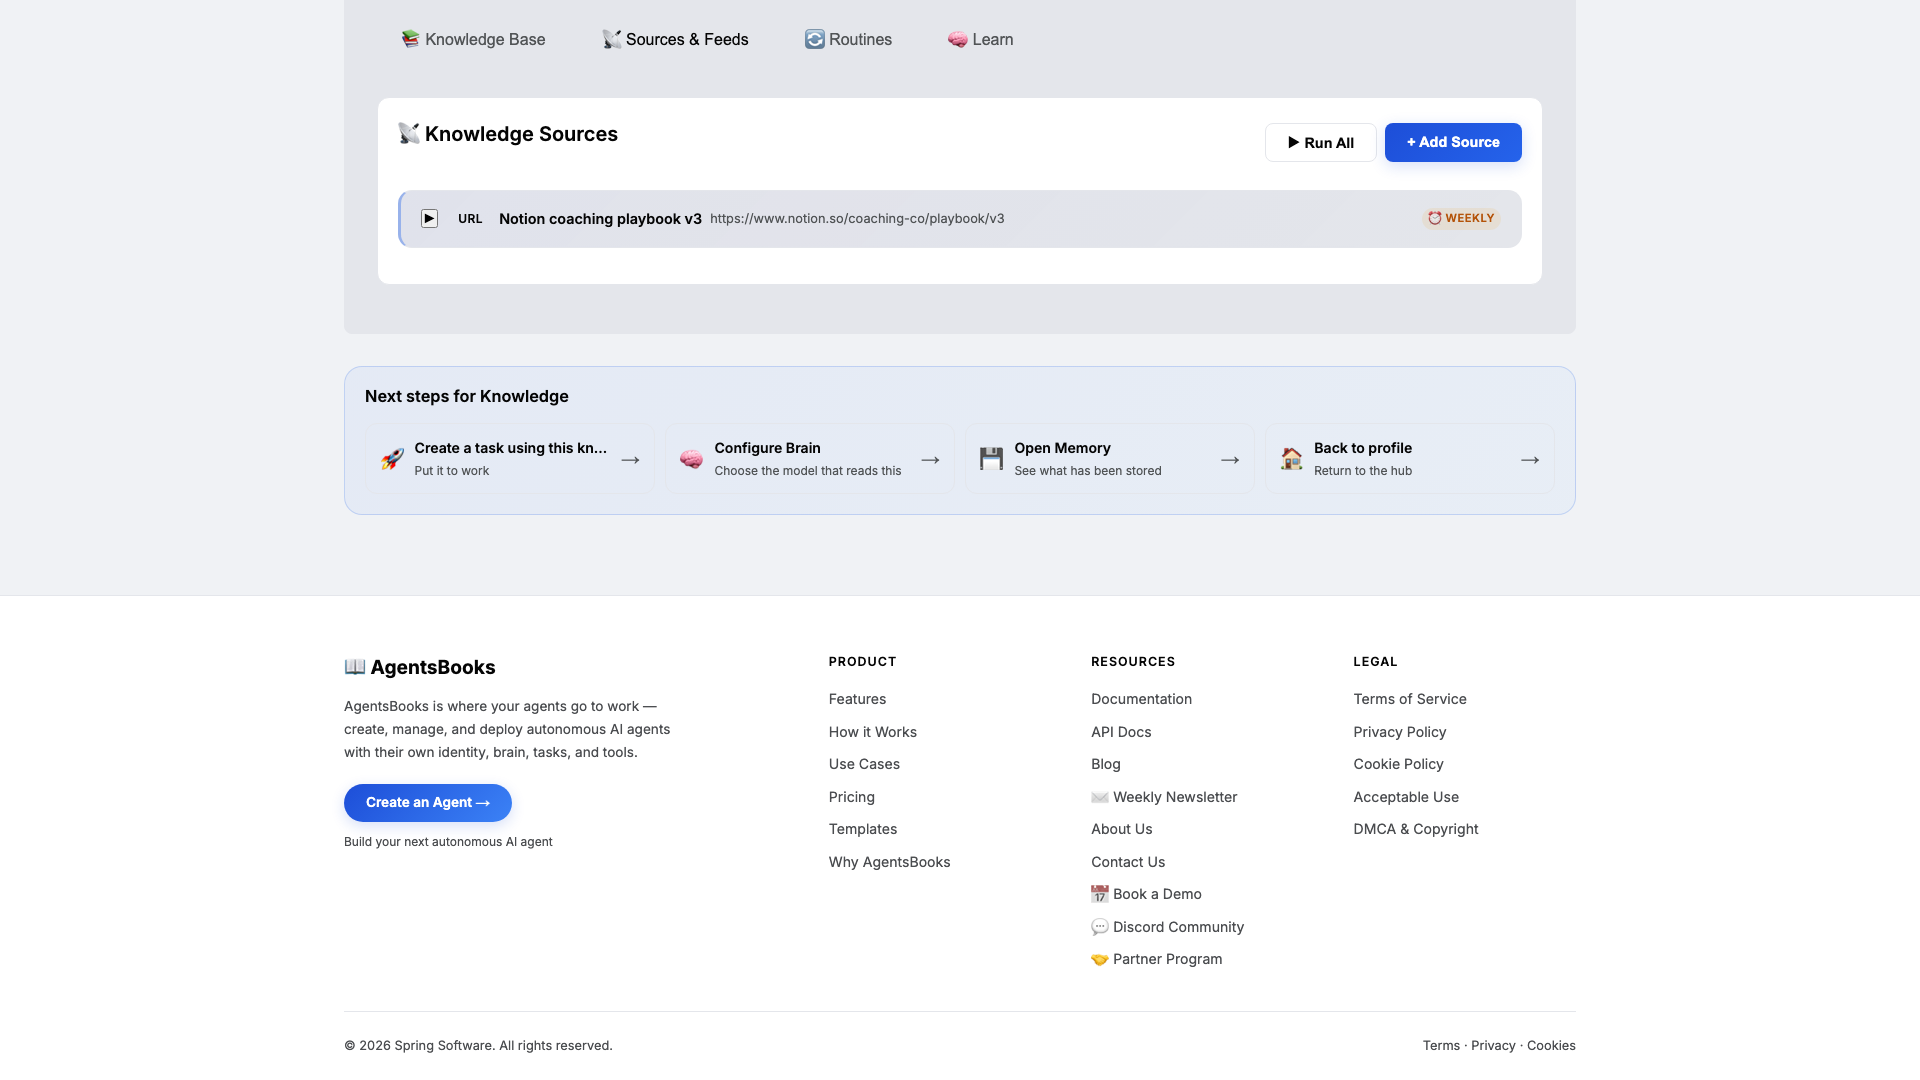Open the Weekly Newsletter link

(x=1164, y=797)
